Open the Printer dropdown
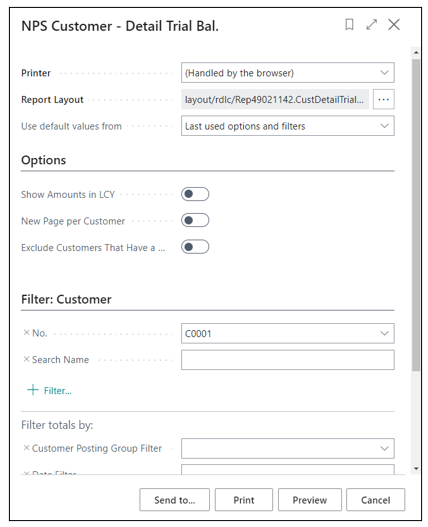 pos(288,73)
